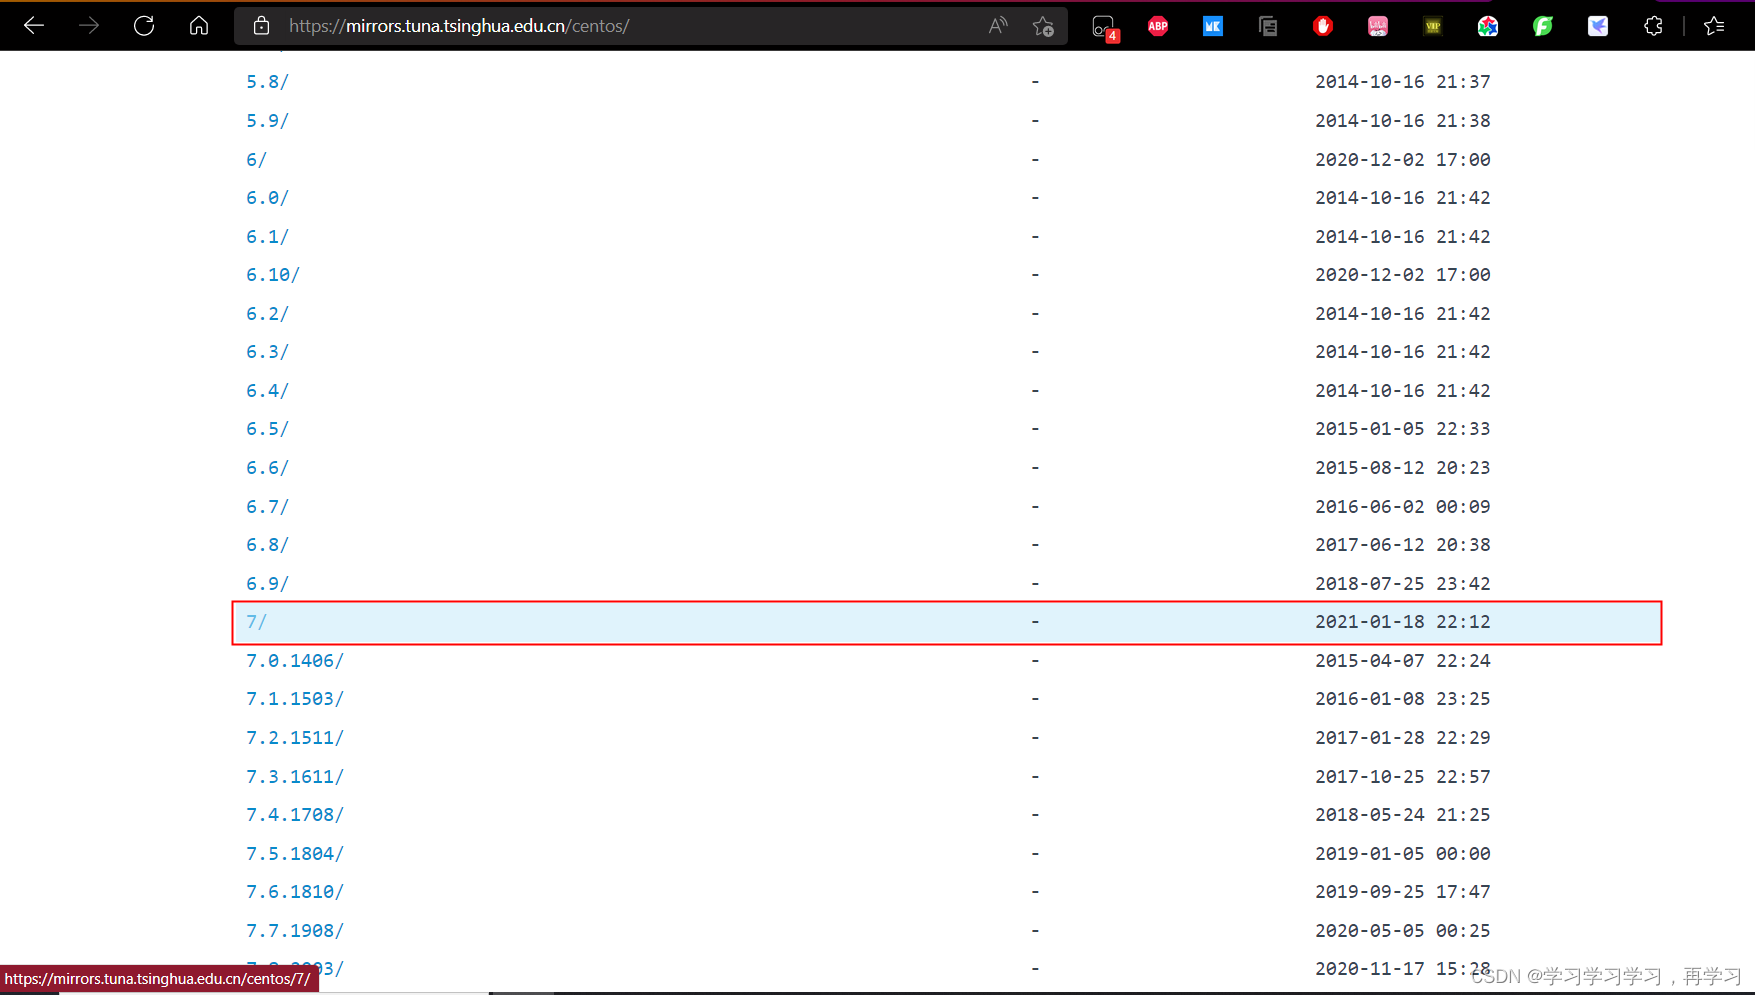1755x995 pixels.
Task: Open the 7.0.1406/ directory
Action: pos(295,661)
